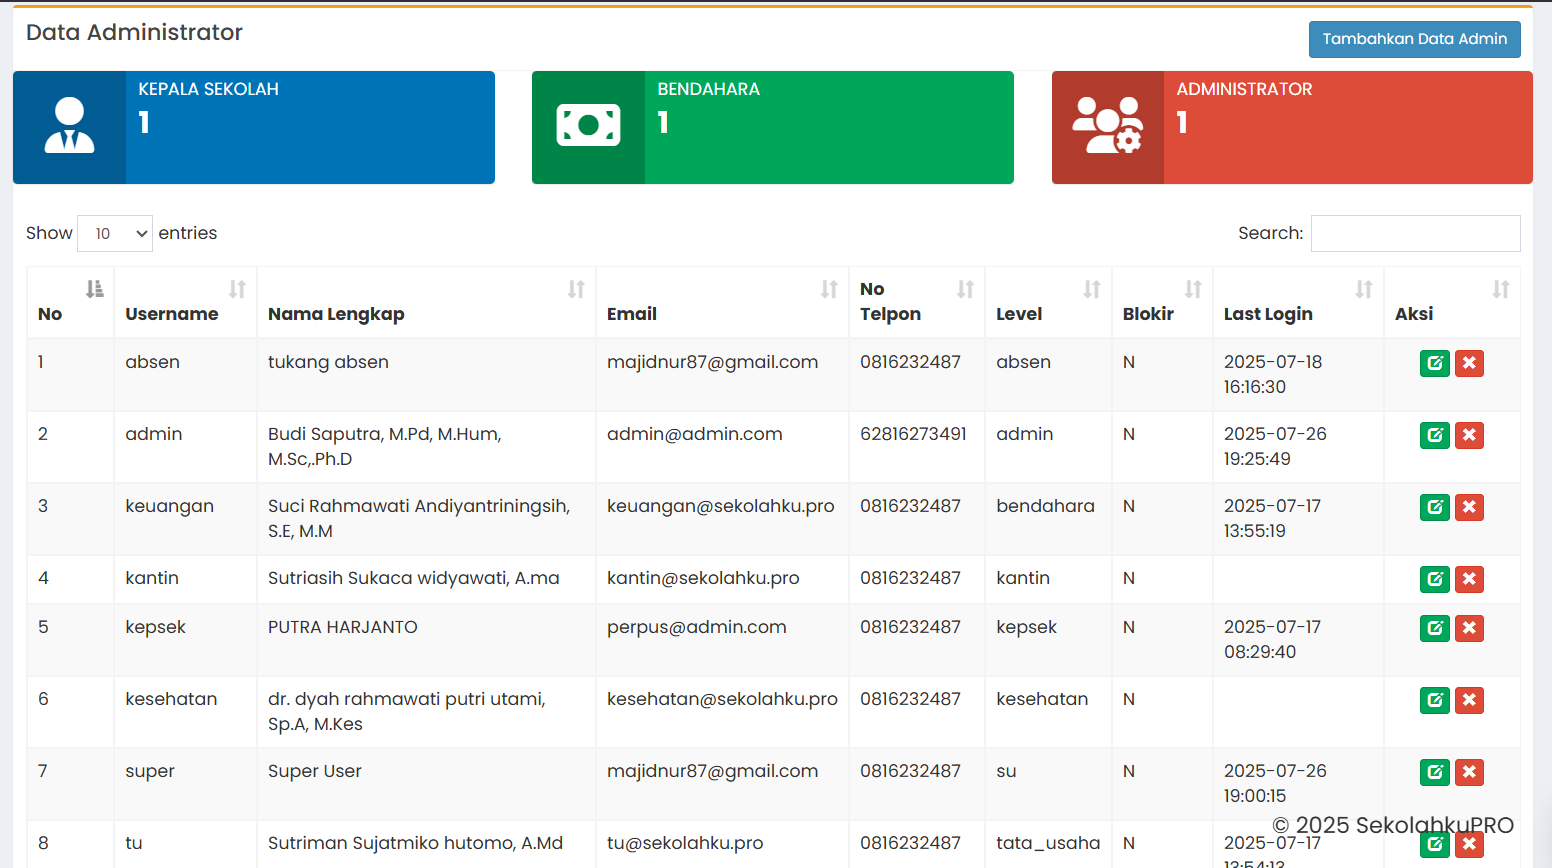
Task: Delete the admin user row
Action: (1469, 435)
